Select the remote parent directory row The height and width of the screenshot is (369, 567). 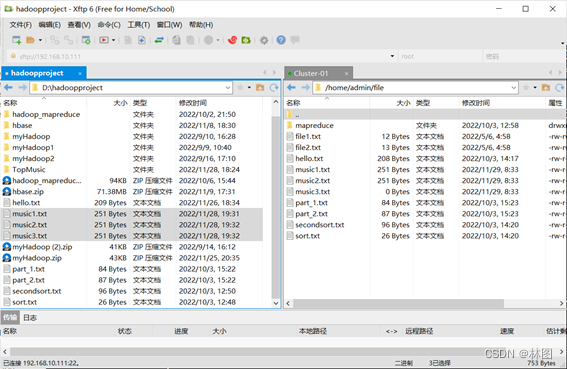425,115
